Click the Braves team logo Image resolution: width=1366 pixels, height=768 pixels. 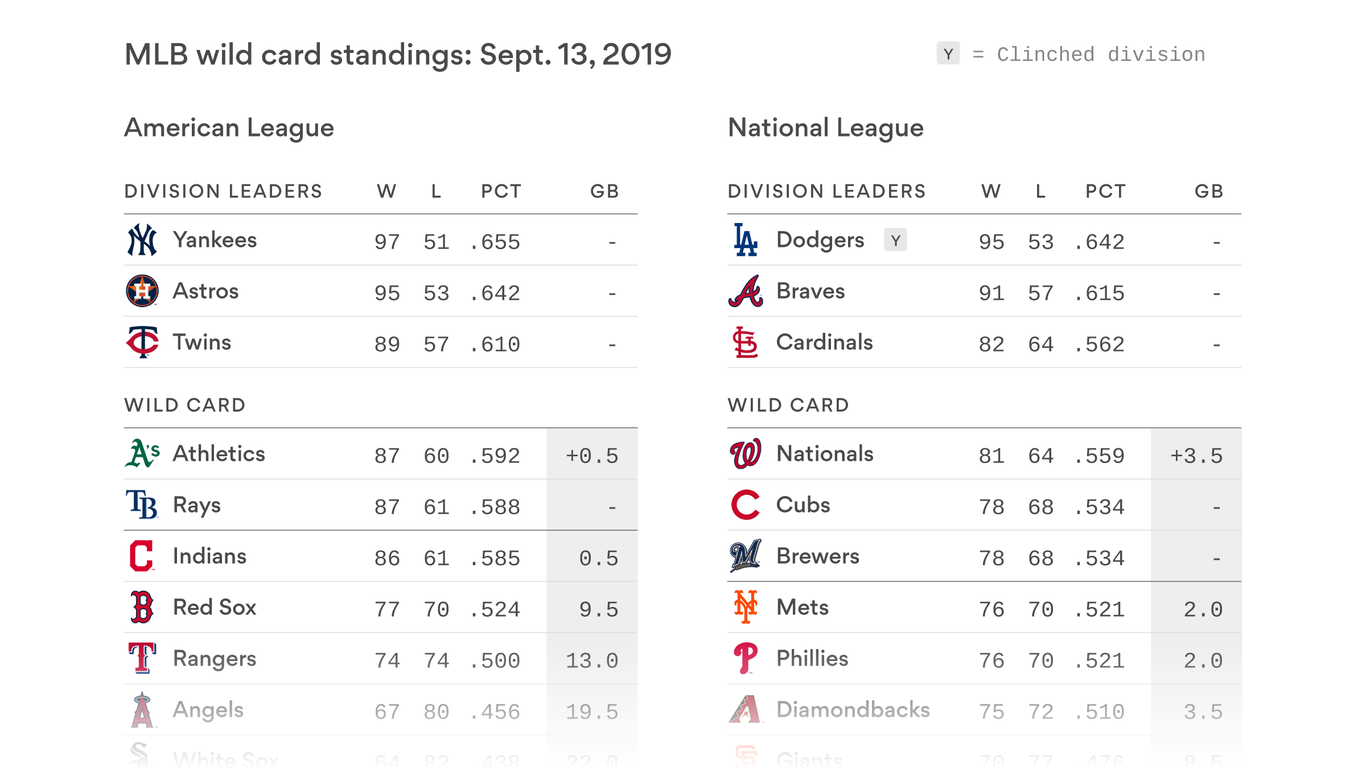point(746,291)
